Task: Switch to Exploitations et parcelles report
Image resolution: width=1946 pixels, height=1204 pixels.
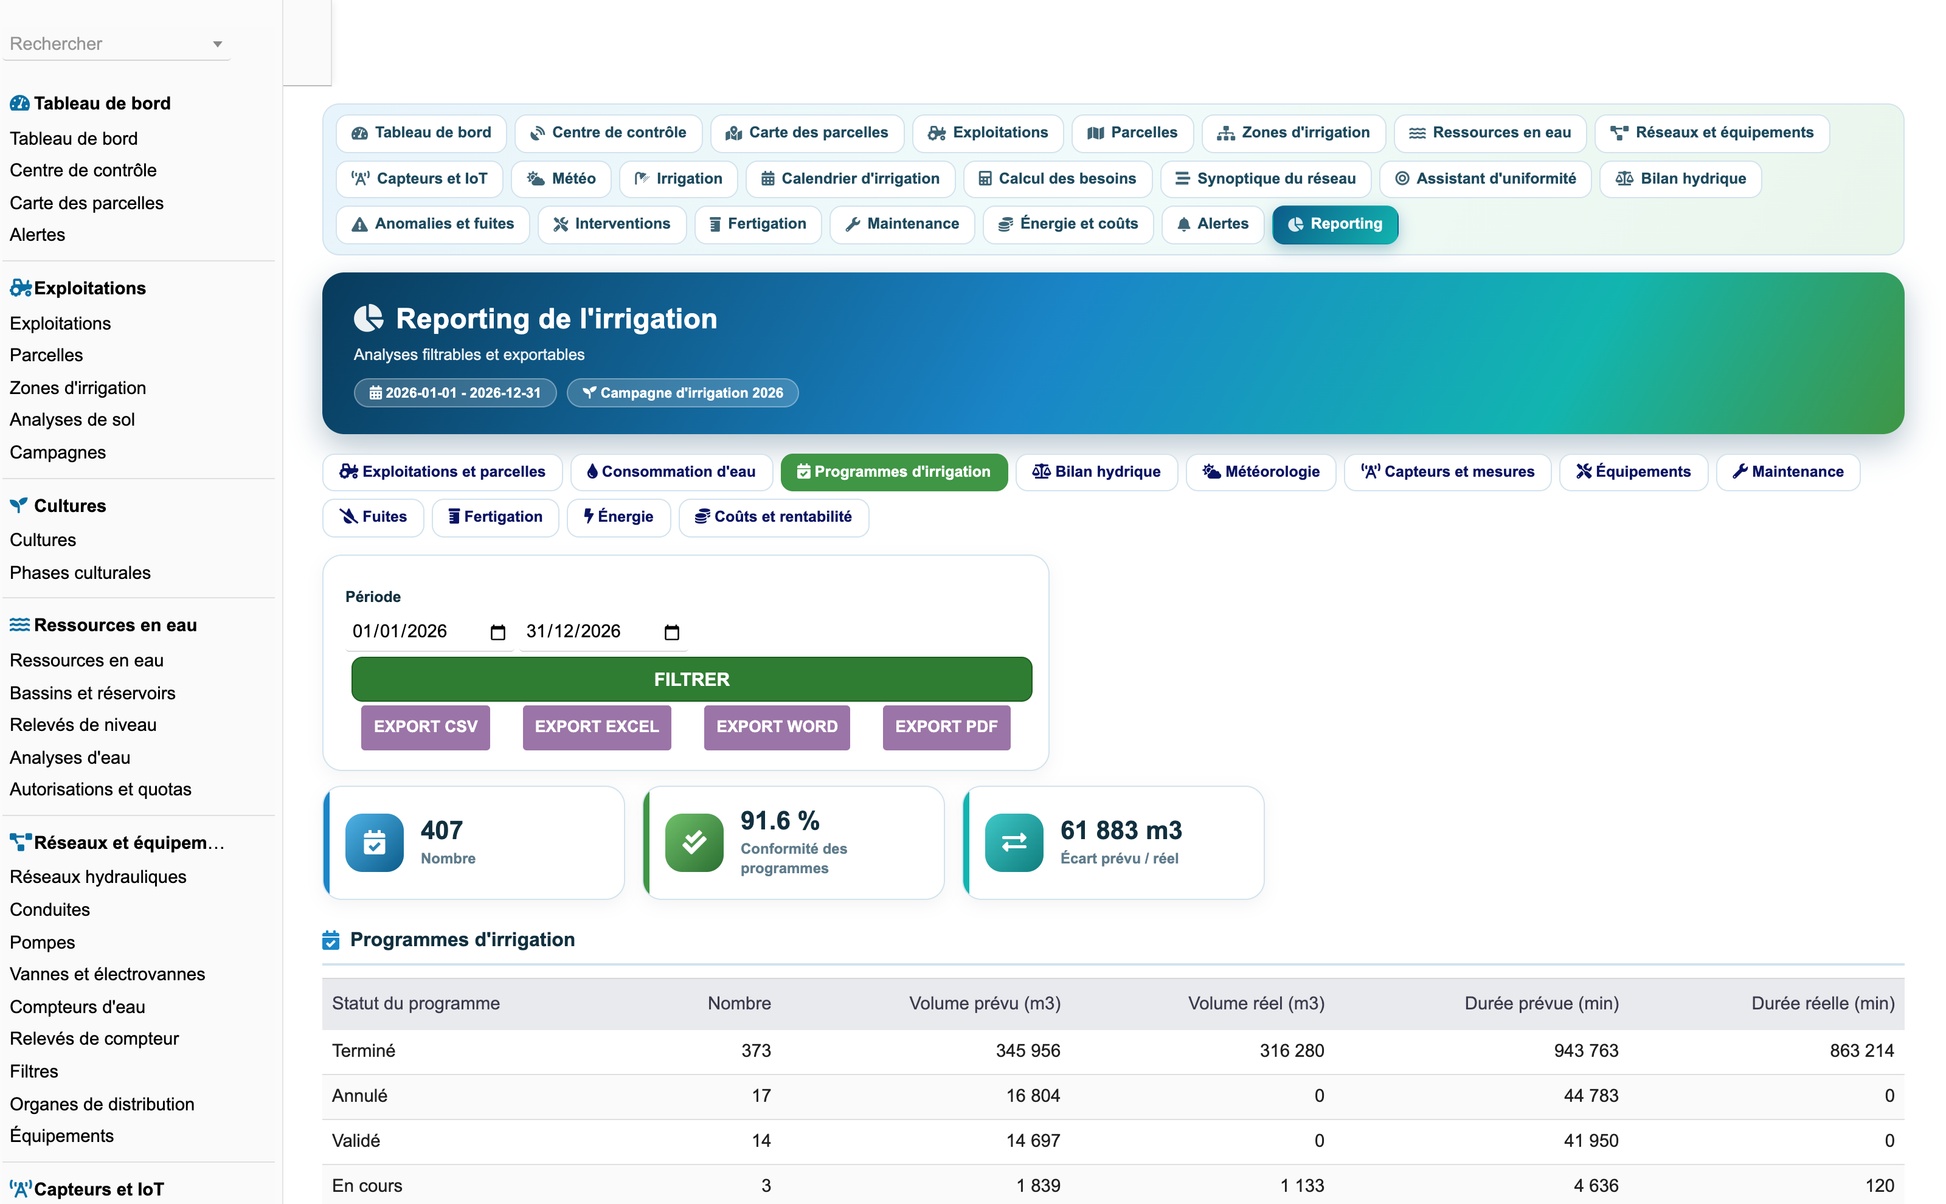Action: 442,472
